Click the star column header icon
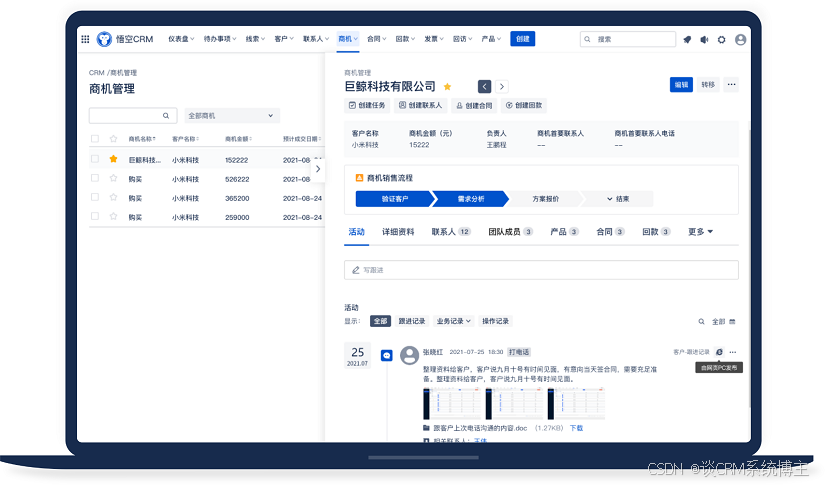 pyautogui.click(x=113, y=139)
